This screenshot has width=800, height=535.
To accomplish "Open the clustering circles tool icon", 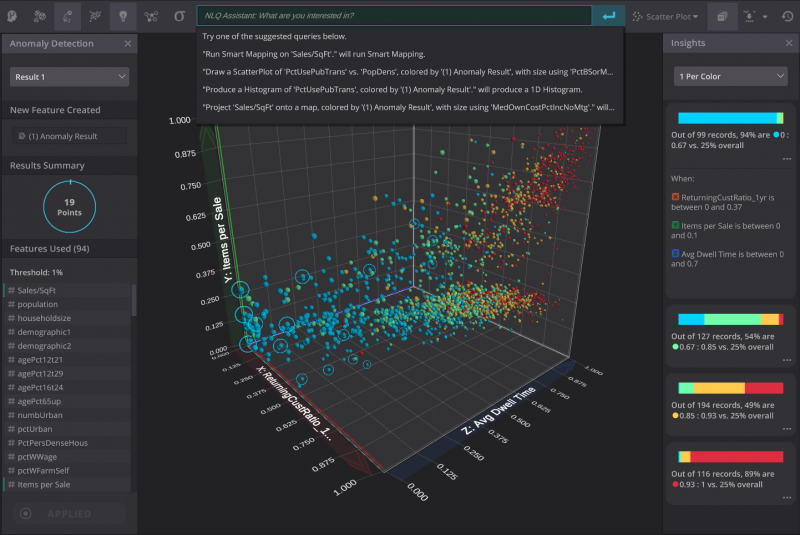I will point(39,16).
